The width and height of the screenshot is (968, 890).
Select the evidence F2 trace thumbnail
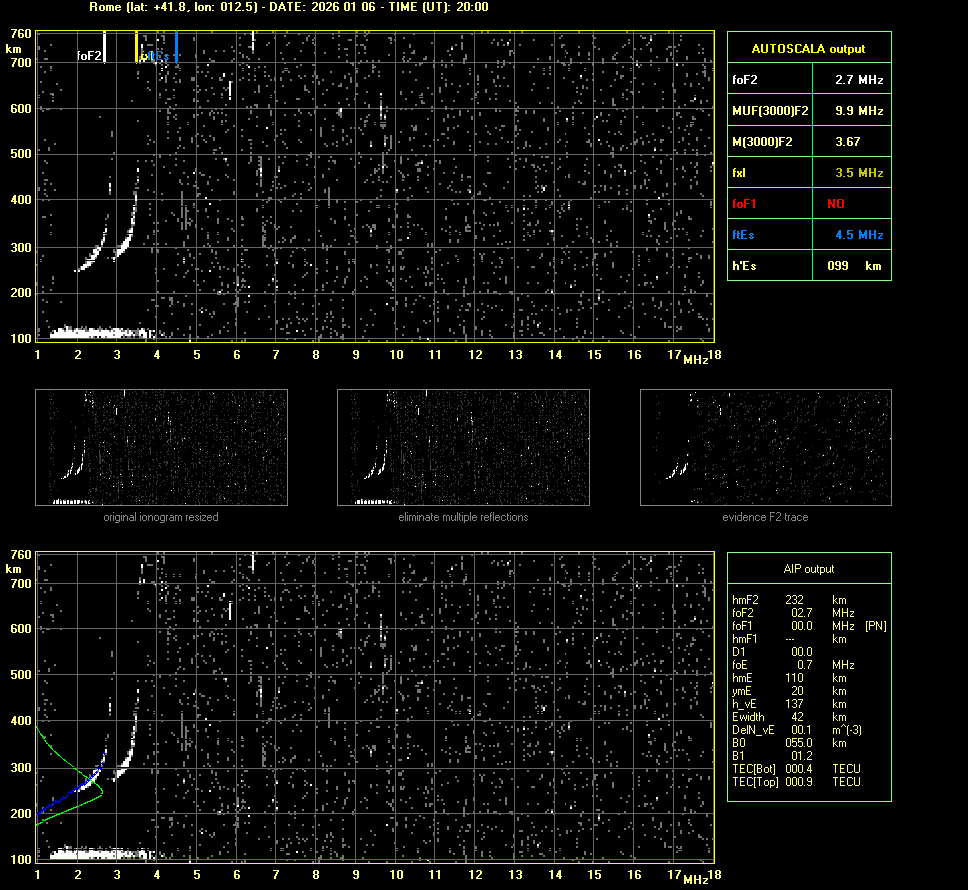pyautogui.click(x=765, y=447)
